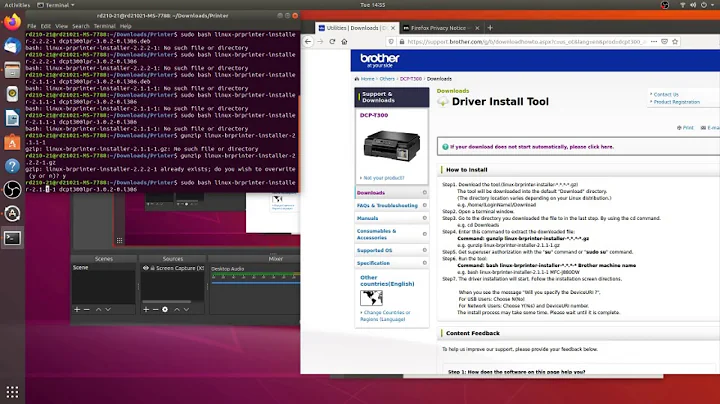Add a source in OBS Sources panel

[x=146, y=309]
